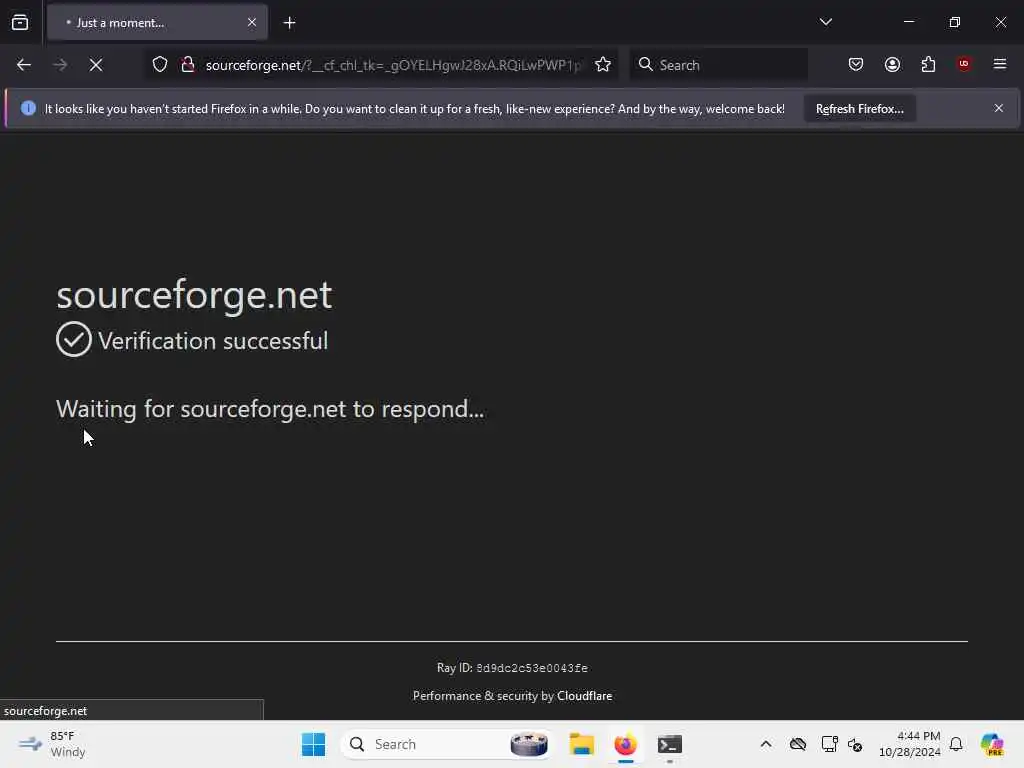Bookmark this page with the star
This screenshot has width=1024, height=768.
[603, 65]
